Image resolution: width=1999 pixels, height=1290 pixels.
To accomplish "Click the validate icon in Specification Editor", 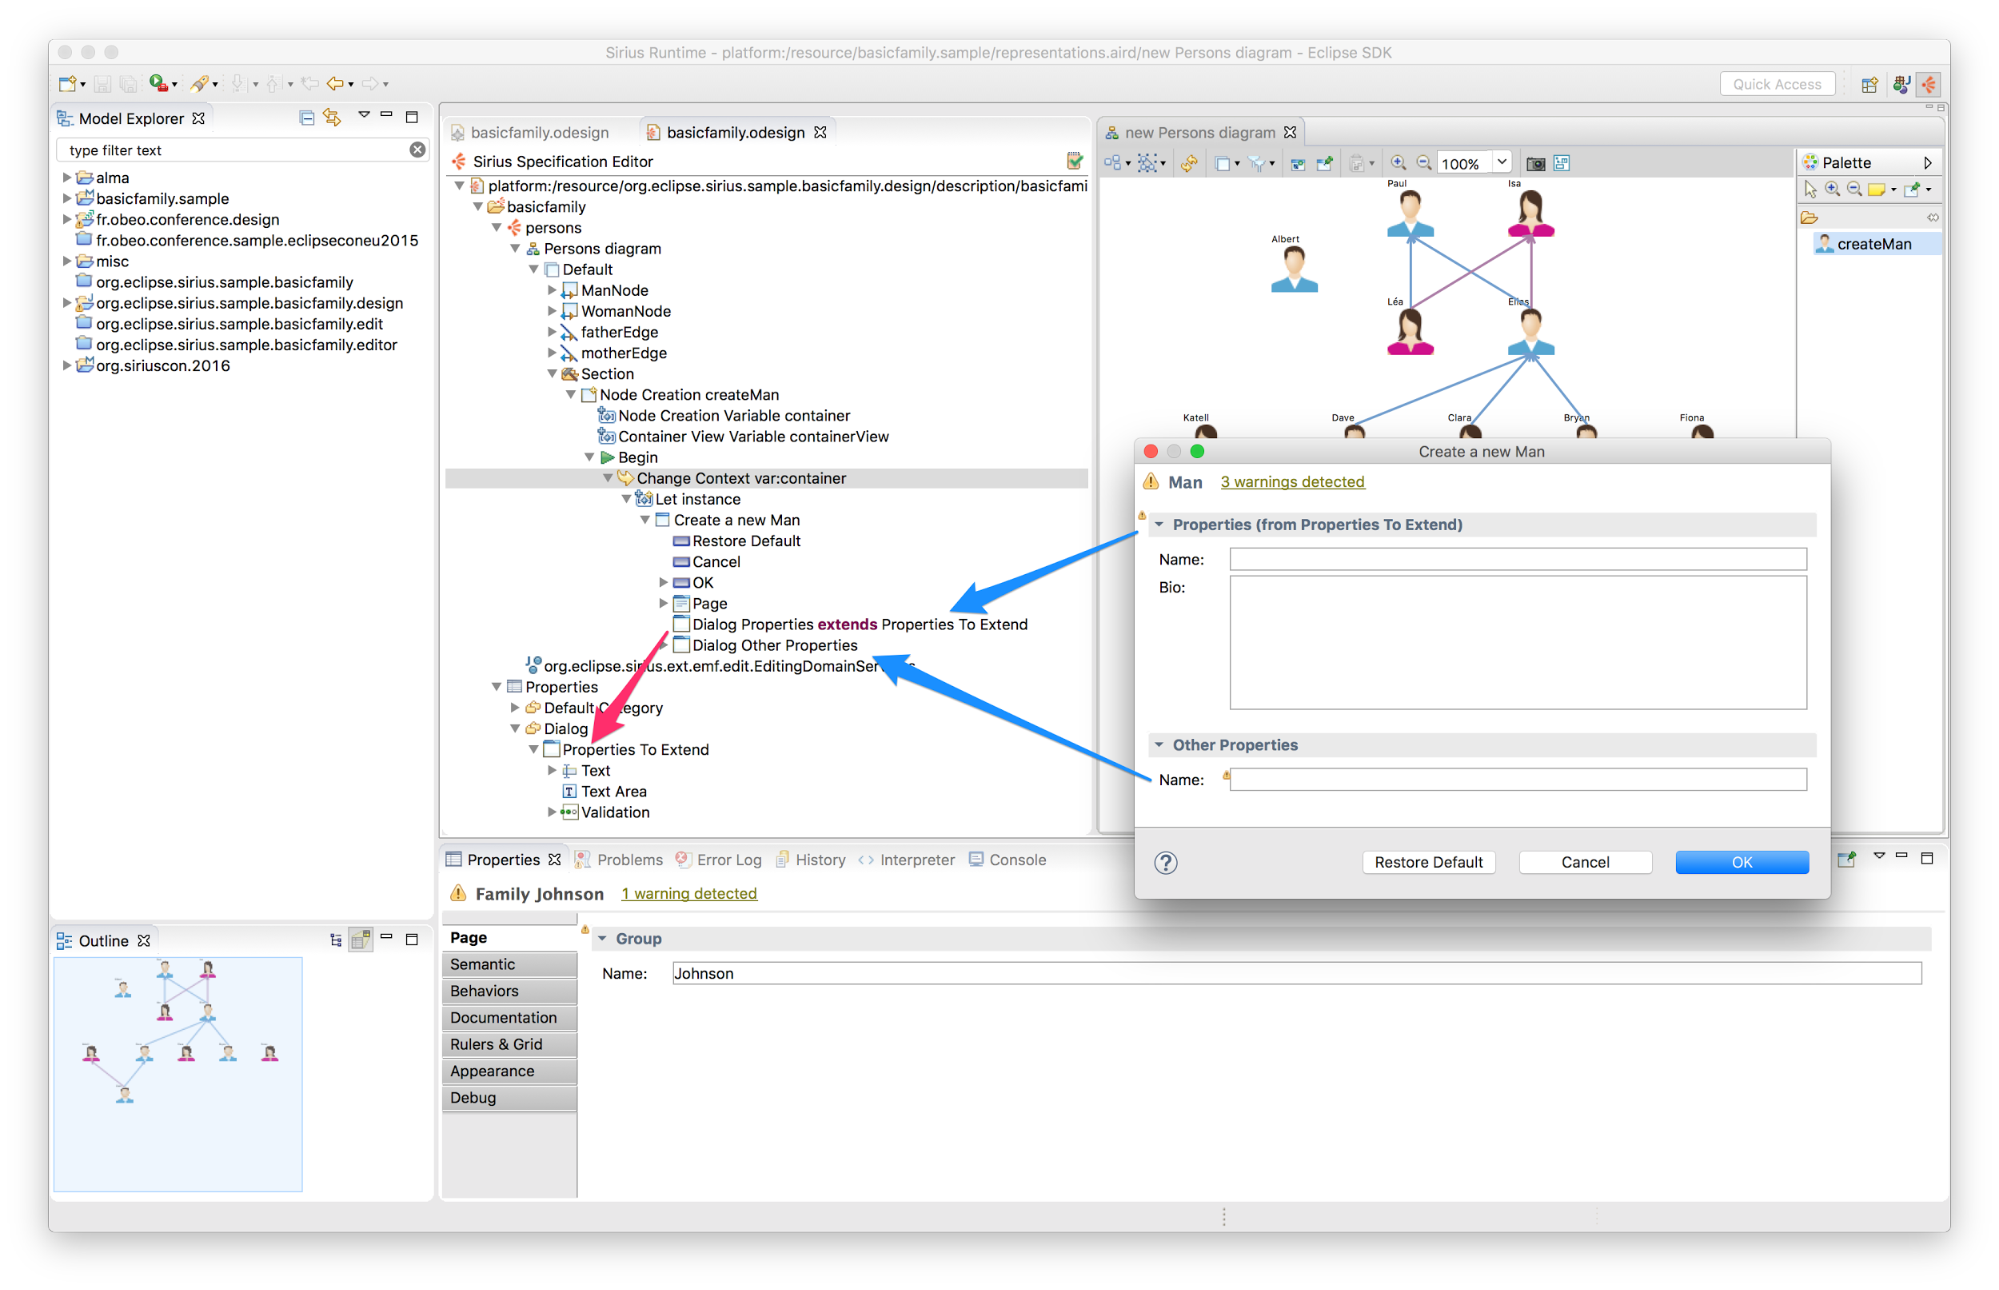I will [x=1075, y=161].
